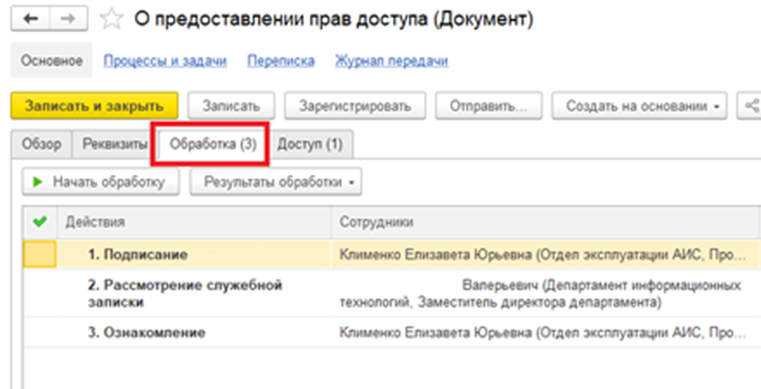Switch to the Доступ (1) tab
The height and width of the screenshot is (389, 761).
coord(310,144)
